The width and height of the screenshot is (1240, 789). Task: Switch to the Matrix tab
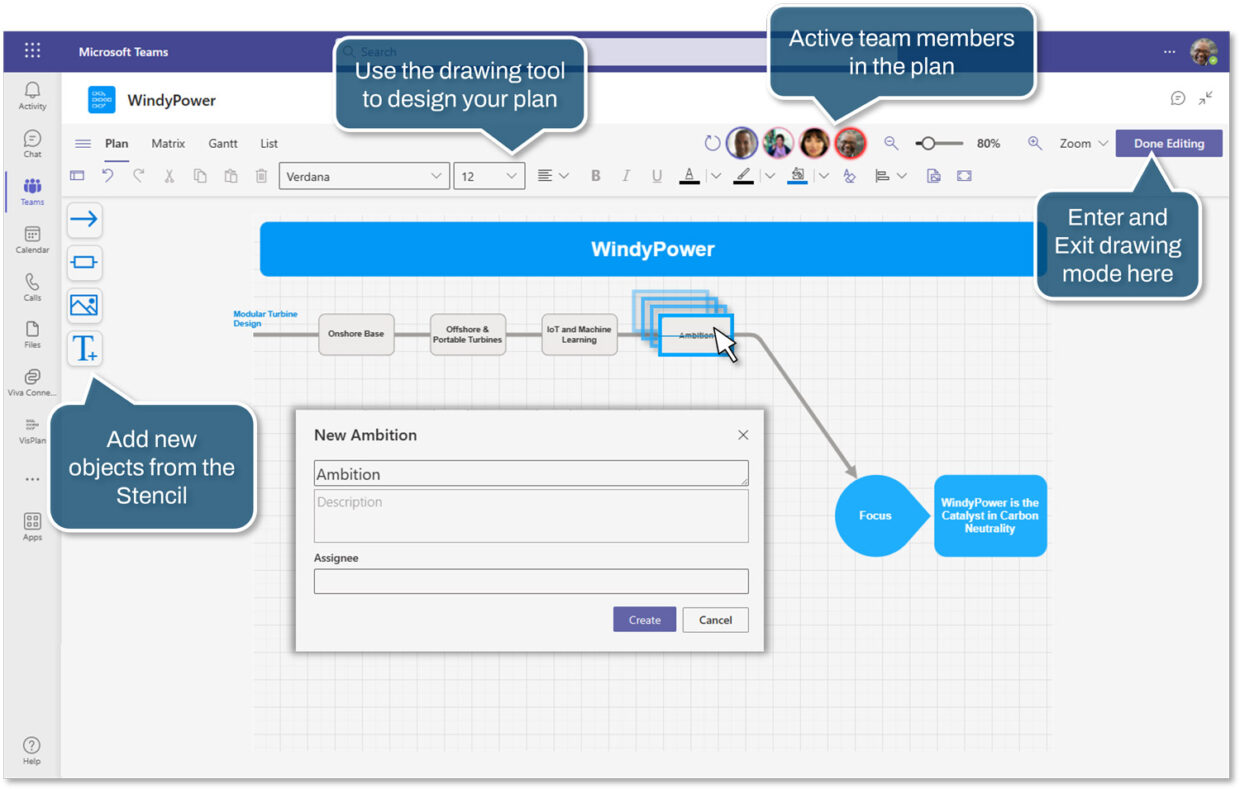pos(167,143)
